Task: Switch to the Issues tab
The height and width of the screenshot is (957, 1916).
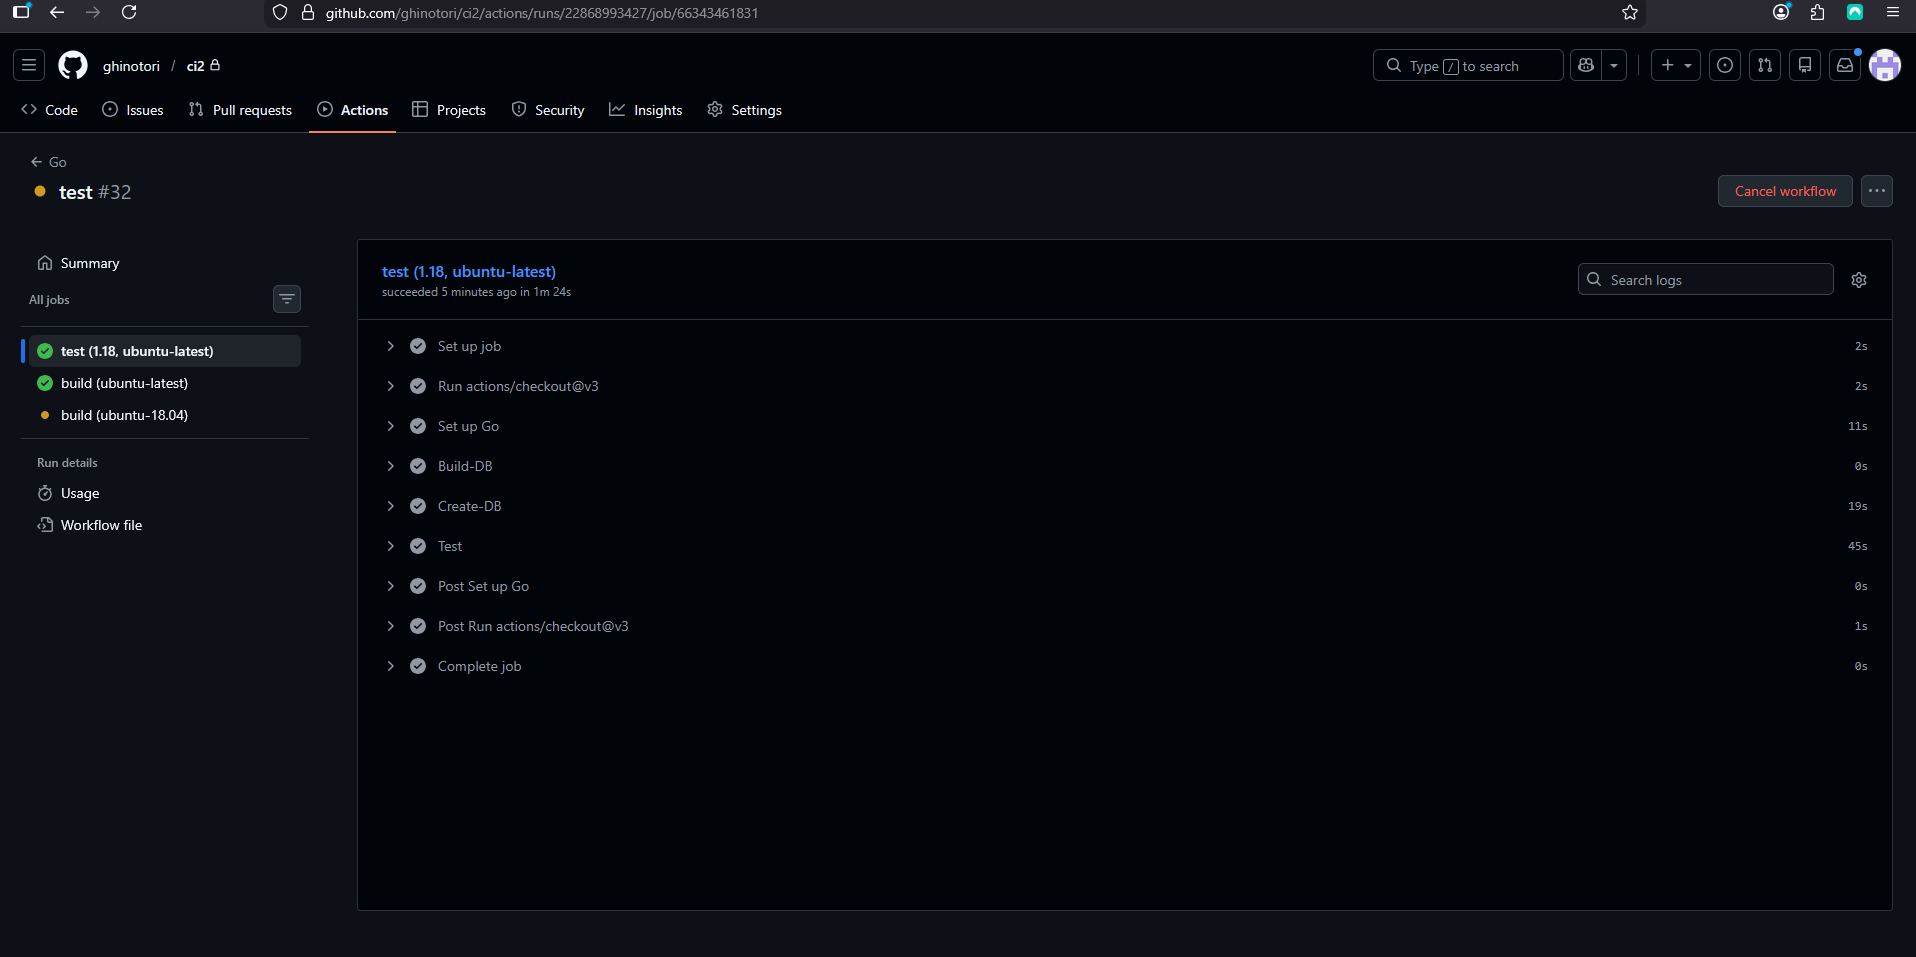Action: (x=133, y=110)
